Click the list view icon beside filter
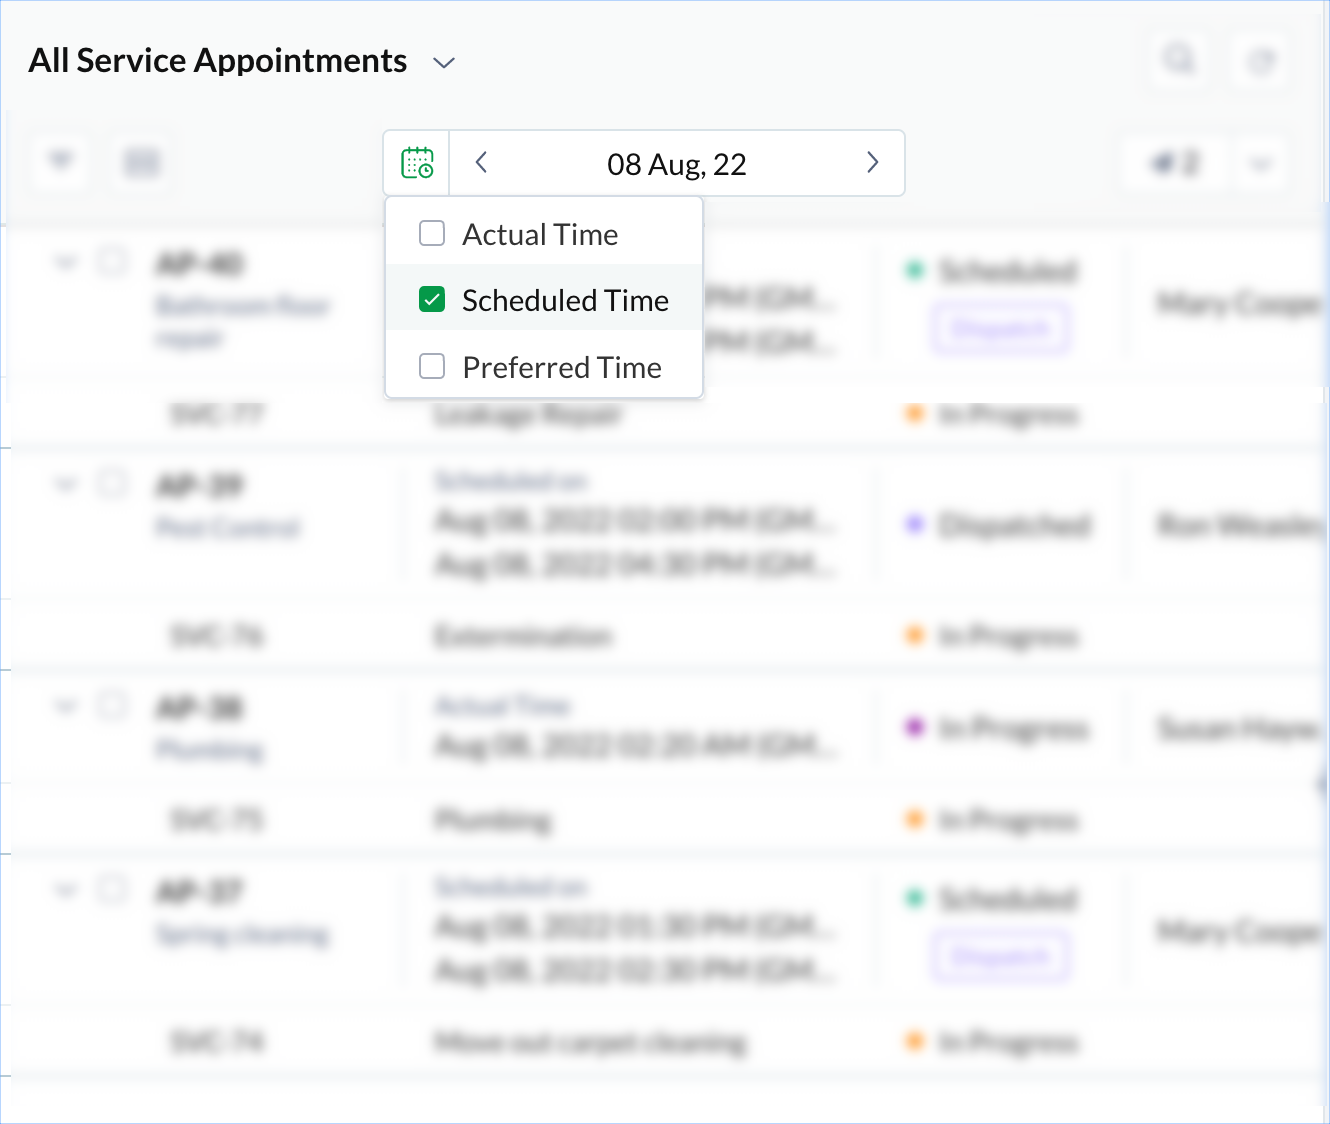 click(x=141, y=162)
